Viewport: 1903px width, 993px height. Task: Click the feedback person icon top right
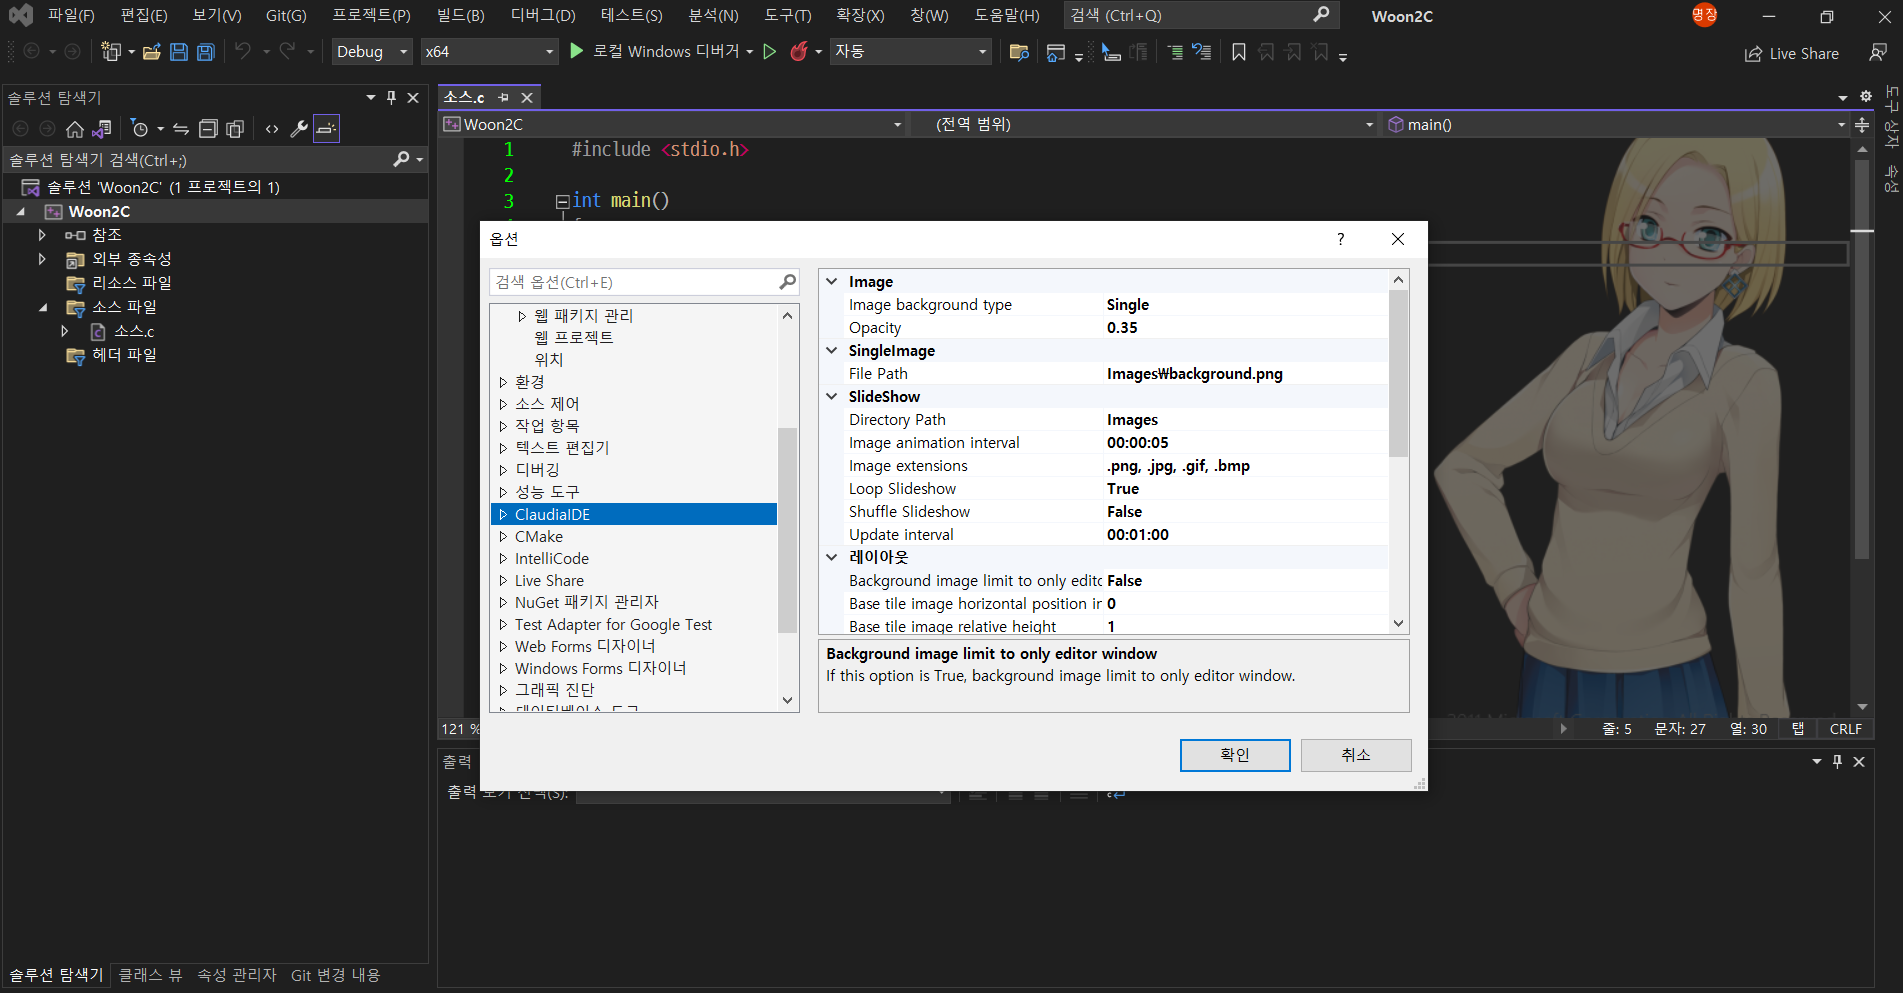click(x=1878, y=52)
